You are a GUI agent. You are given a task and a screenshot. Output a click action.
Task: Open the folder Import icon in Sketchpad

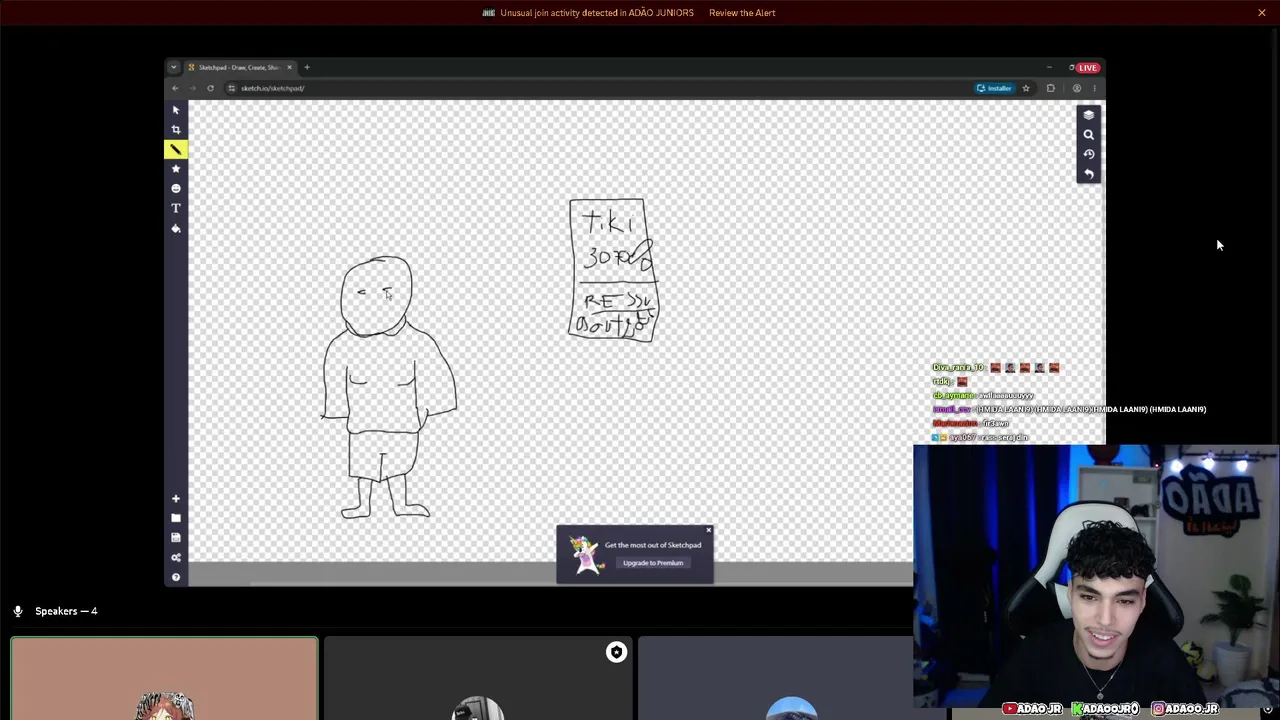pyautogui.click(x=176, y=518)
